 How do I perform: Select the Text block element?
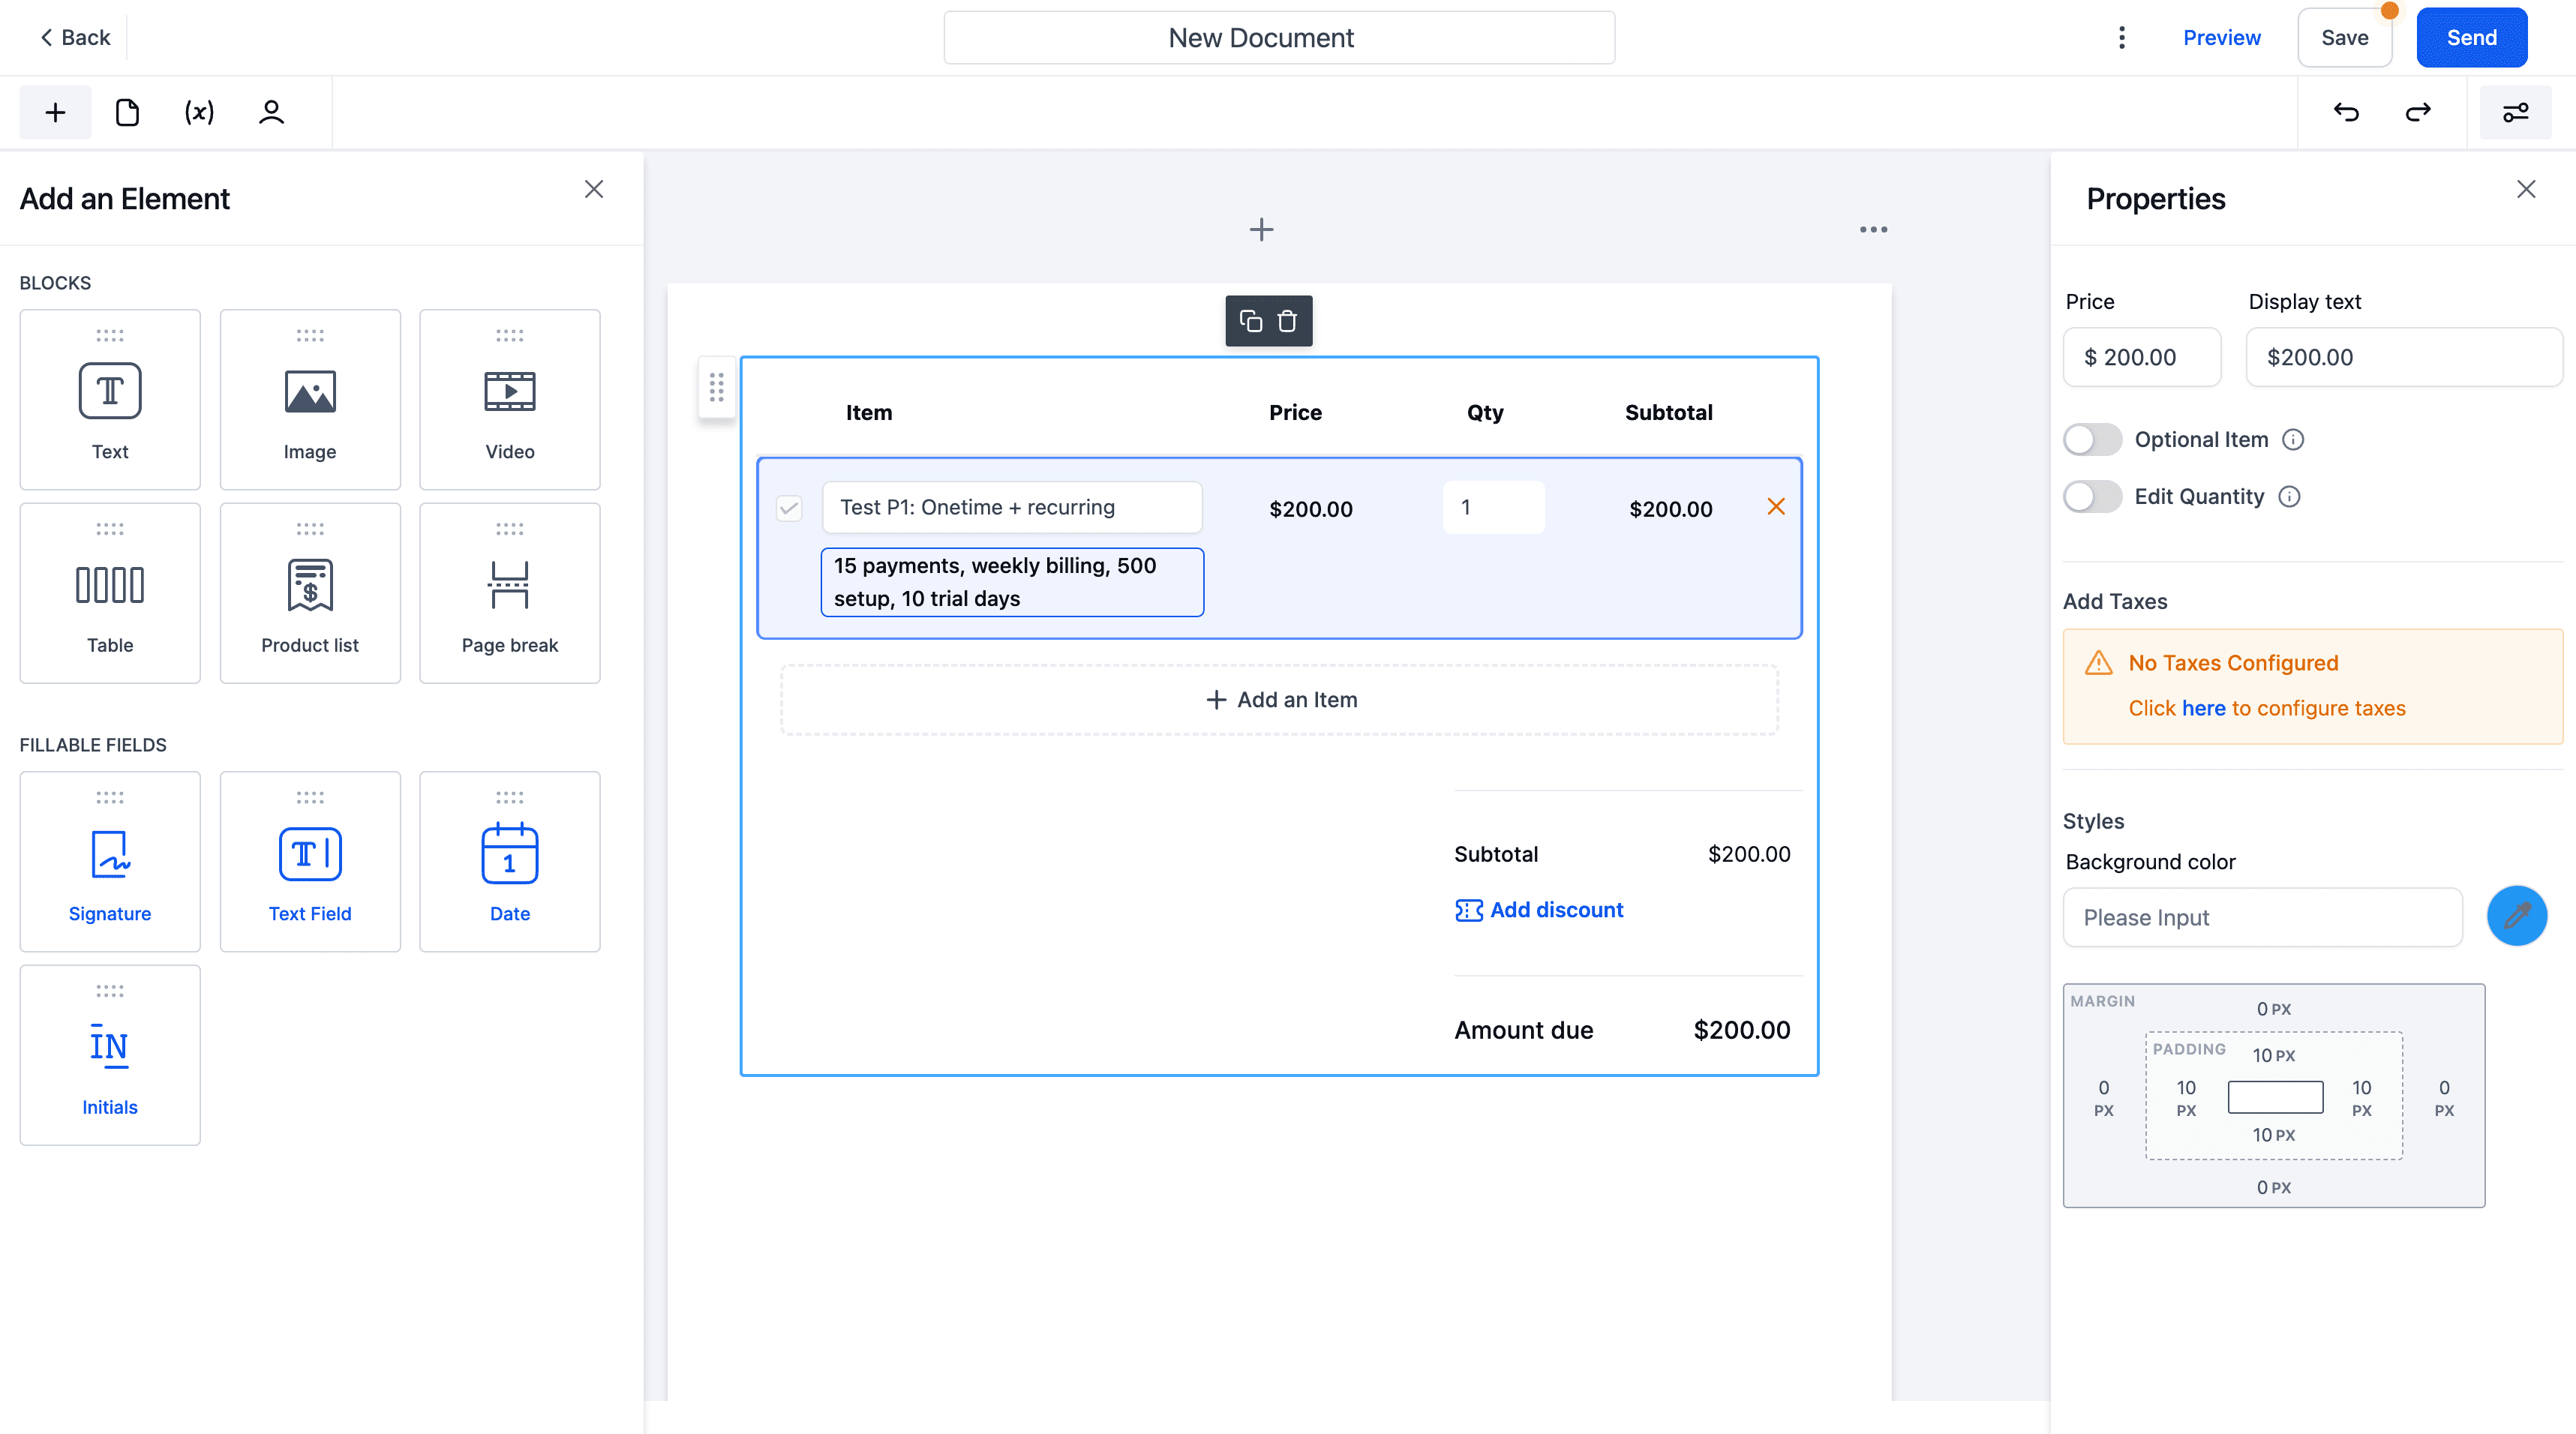[x=110, y=399]
